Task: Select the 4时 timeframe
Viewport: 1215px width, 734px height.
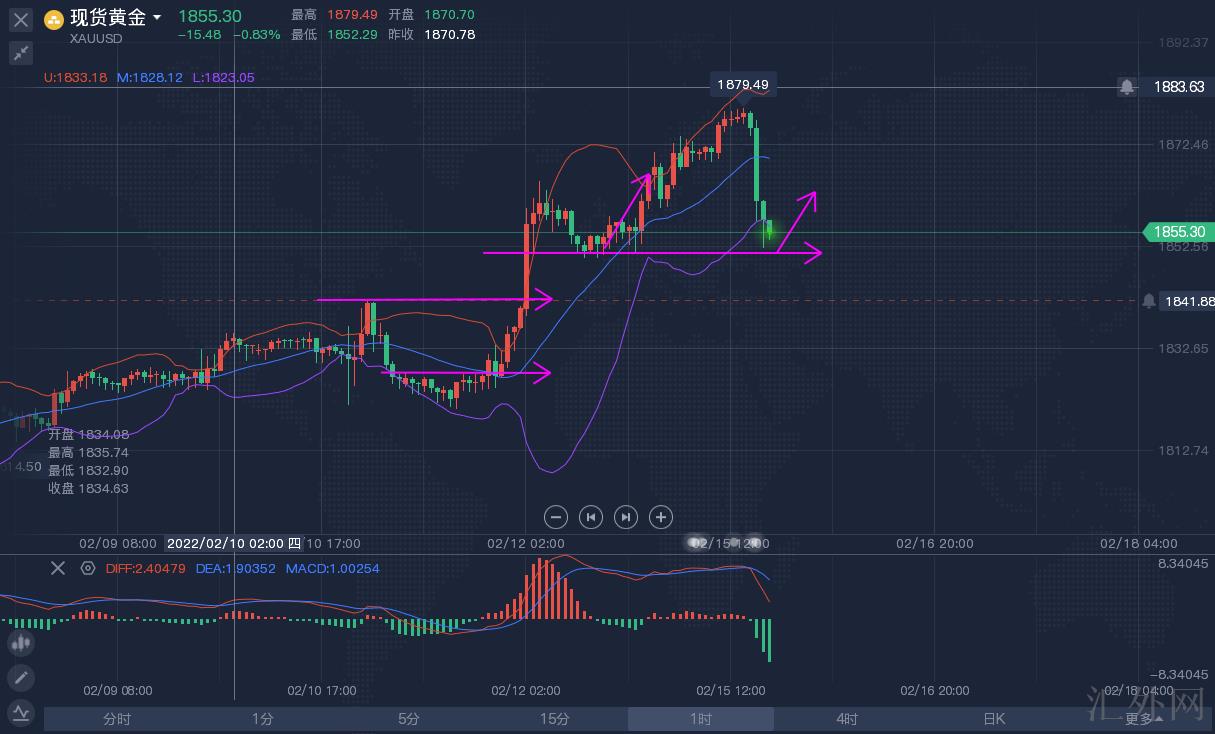Action: 846,719
